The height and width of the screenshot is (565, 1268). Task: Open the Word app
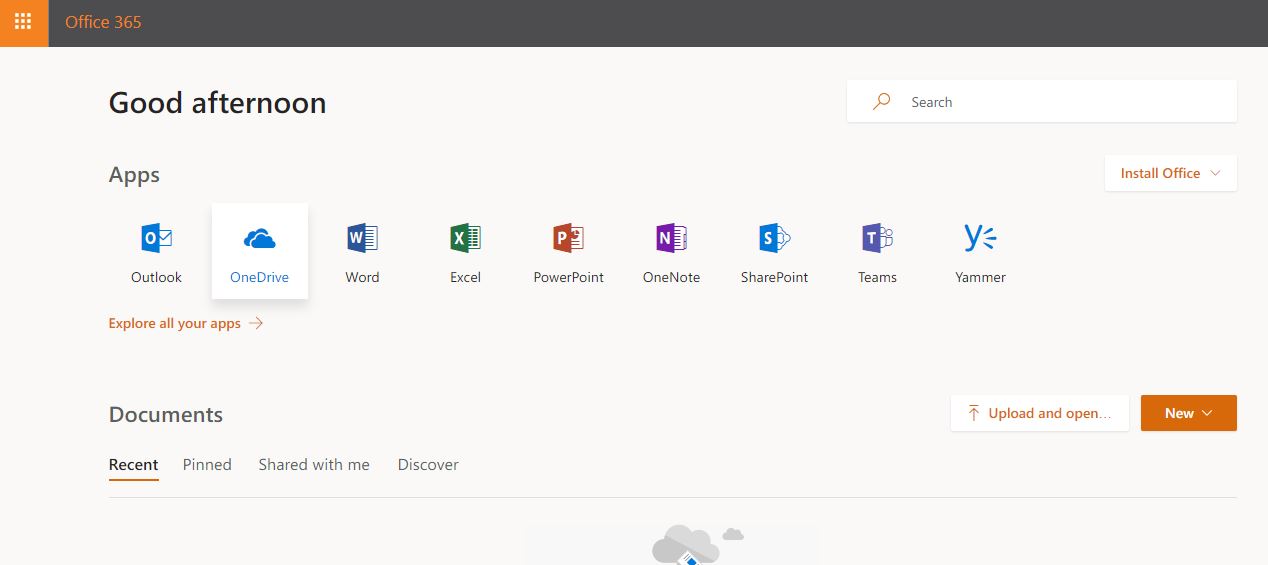pos(362,252)
